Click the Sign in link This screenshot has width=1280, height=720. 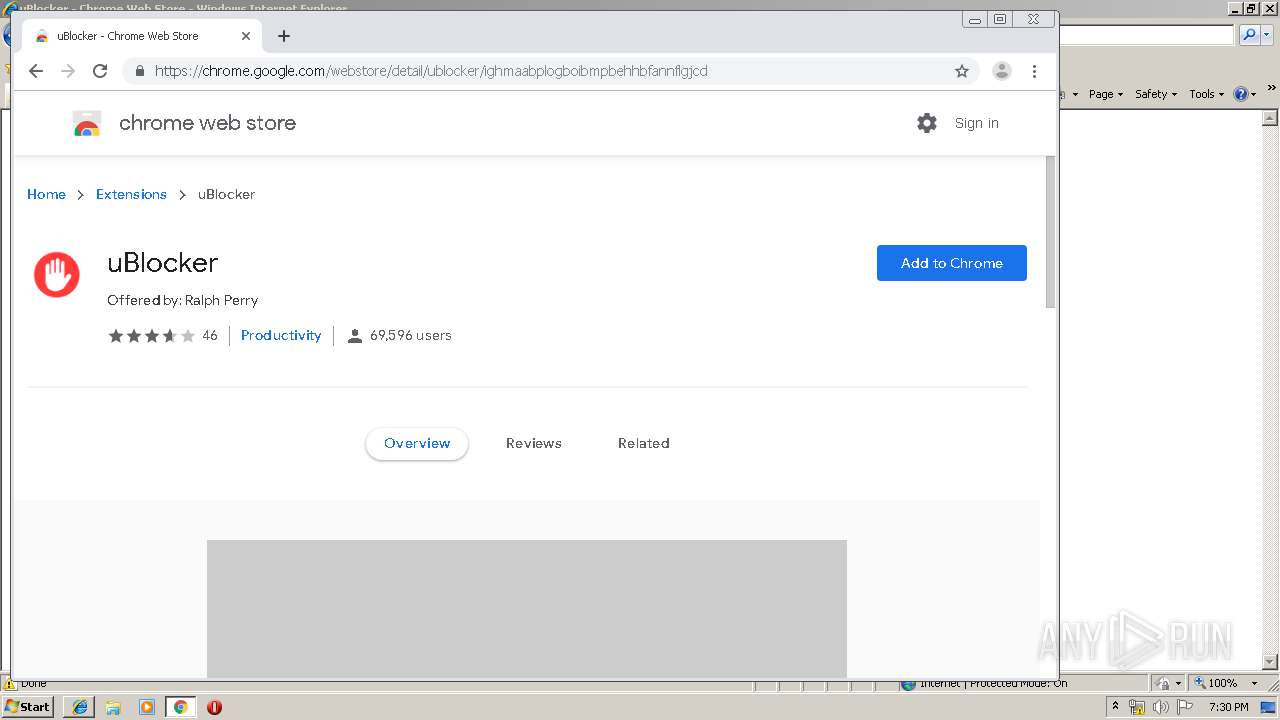(976, 123)
